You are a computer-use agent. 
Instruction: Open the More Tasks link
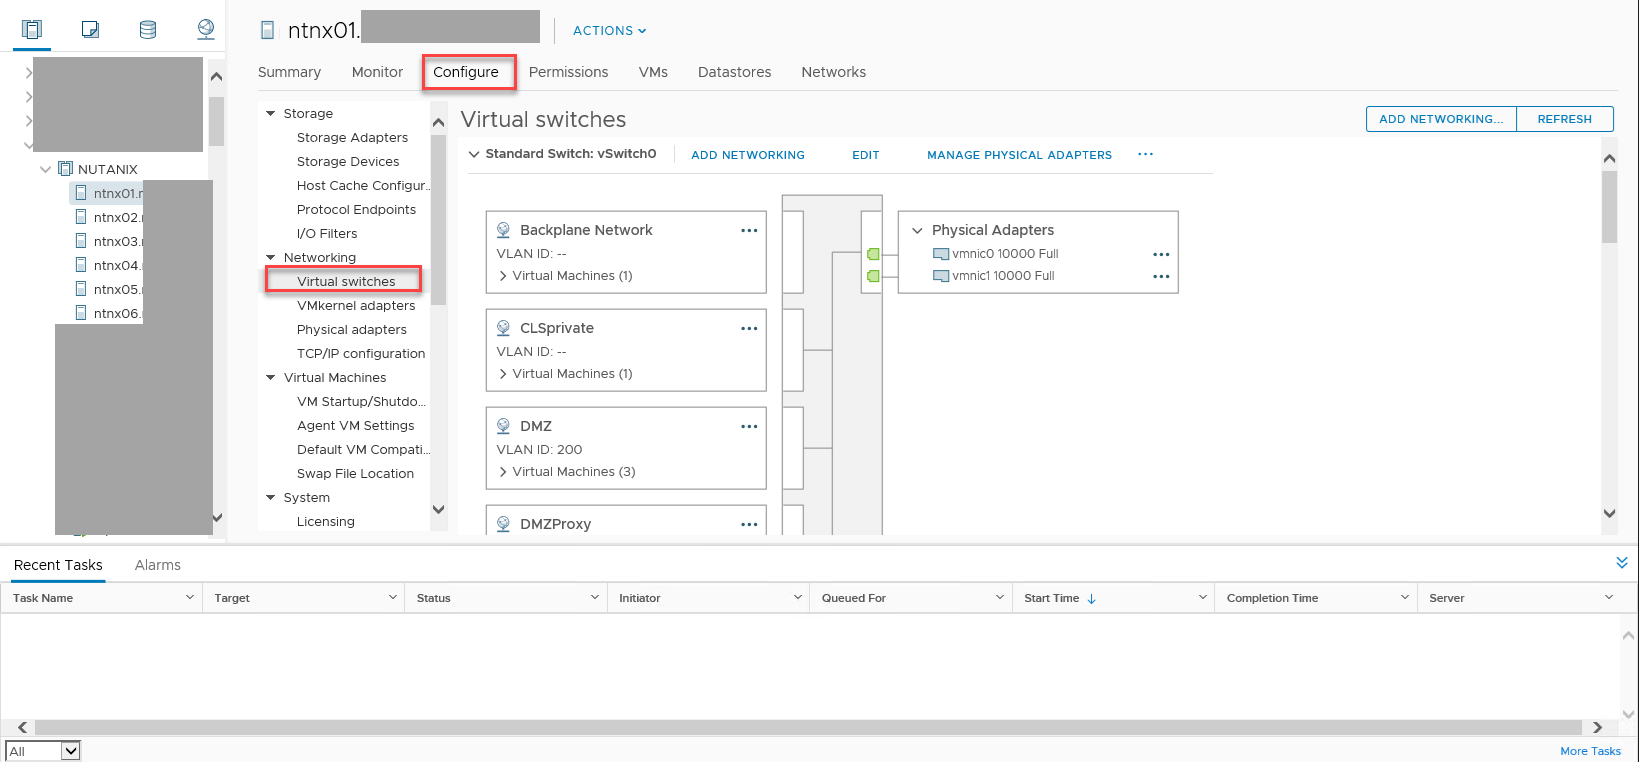(1590, 751)
